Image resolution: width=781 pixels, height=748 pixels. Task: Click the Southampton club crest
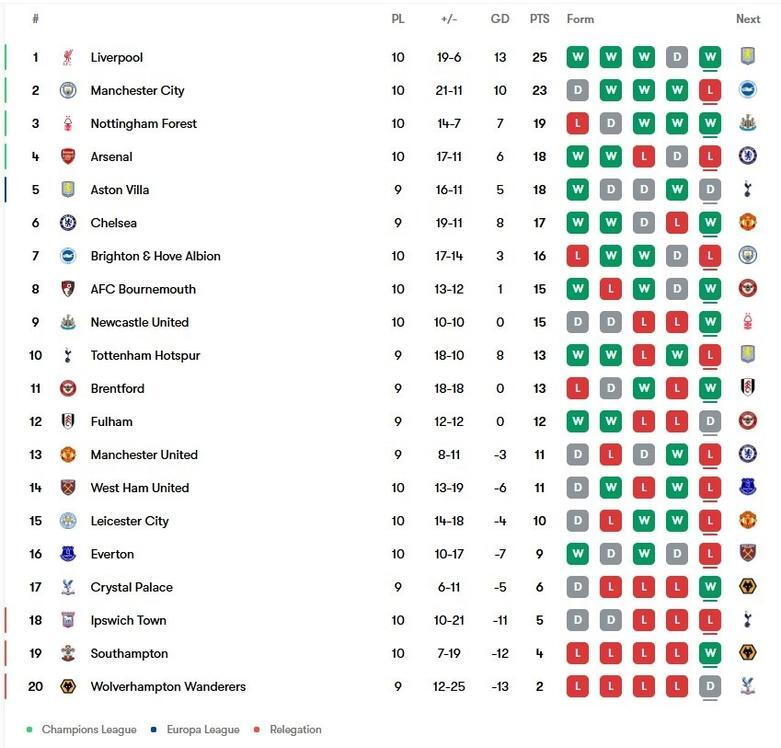coord(68,654)
